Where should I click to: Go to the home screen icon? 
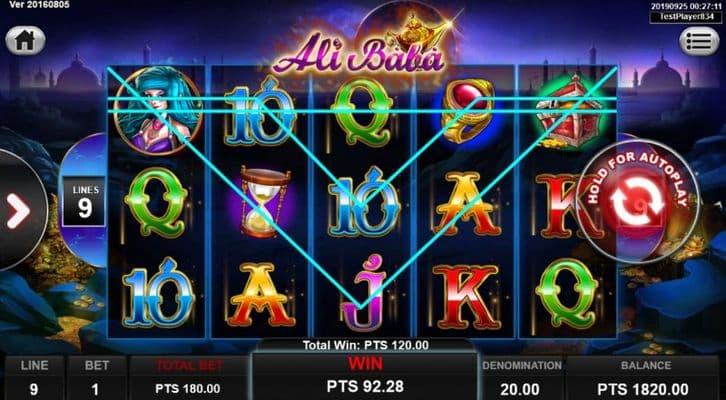[x=25, y=41]
